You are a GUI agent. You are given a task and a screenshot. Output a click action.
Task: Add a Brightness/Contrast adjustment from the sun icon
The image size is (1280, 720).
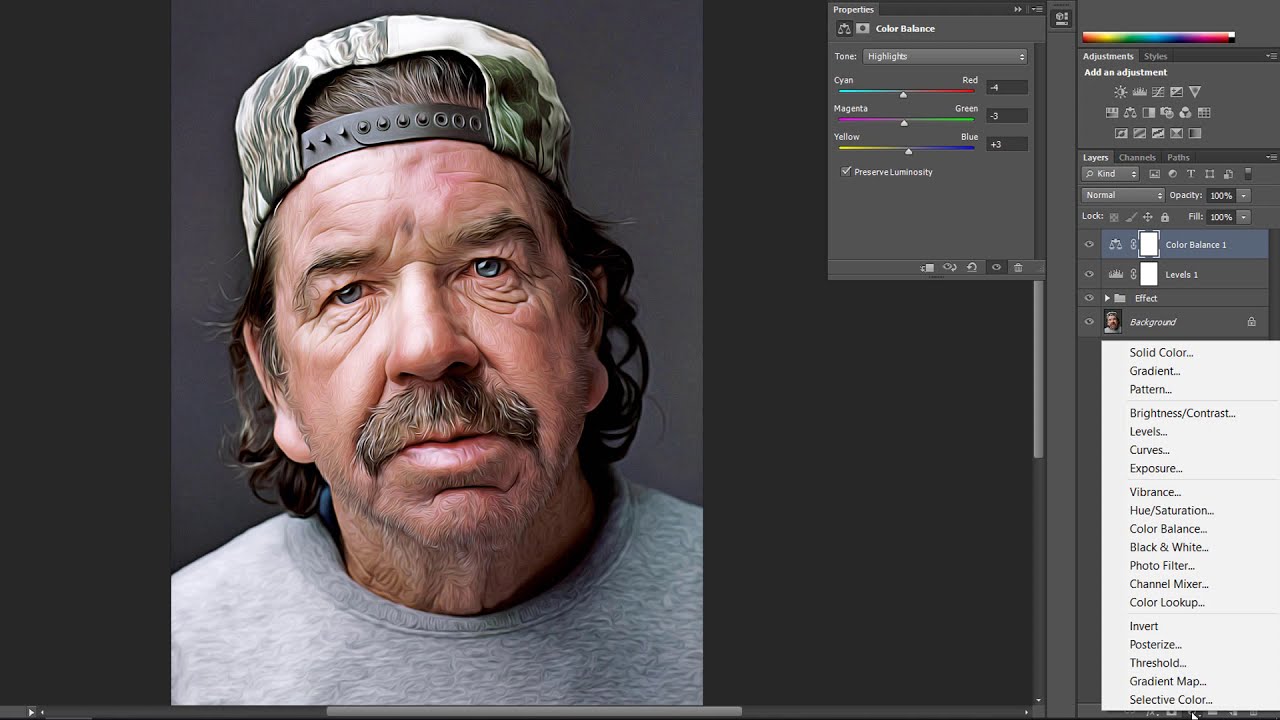pyautogui.click(x=1121, y=92)
